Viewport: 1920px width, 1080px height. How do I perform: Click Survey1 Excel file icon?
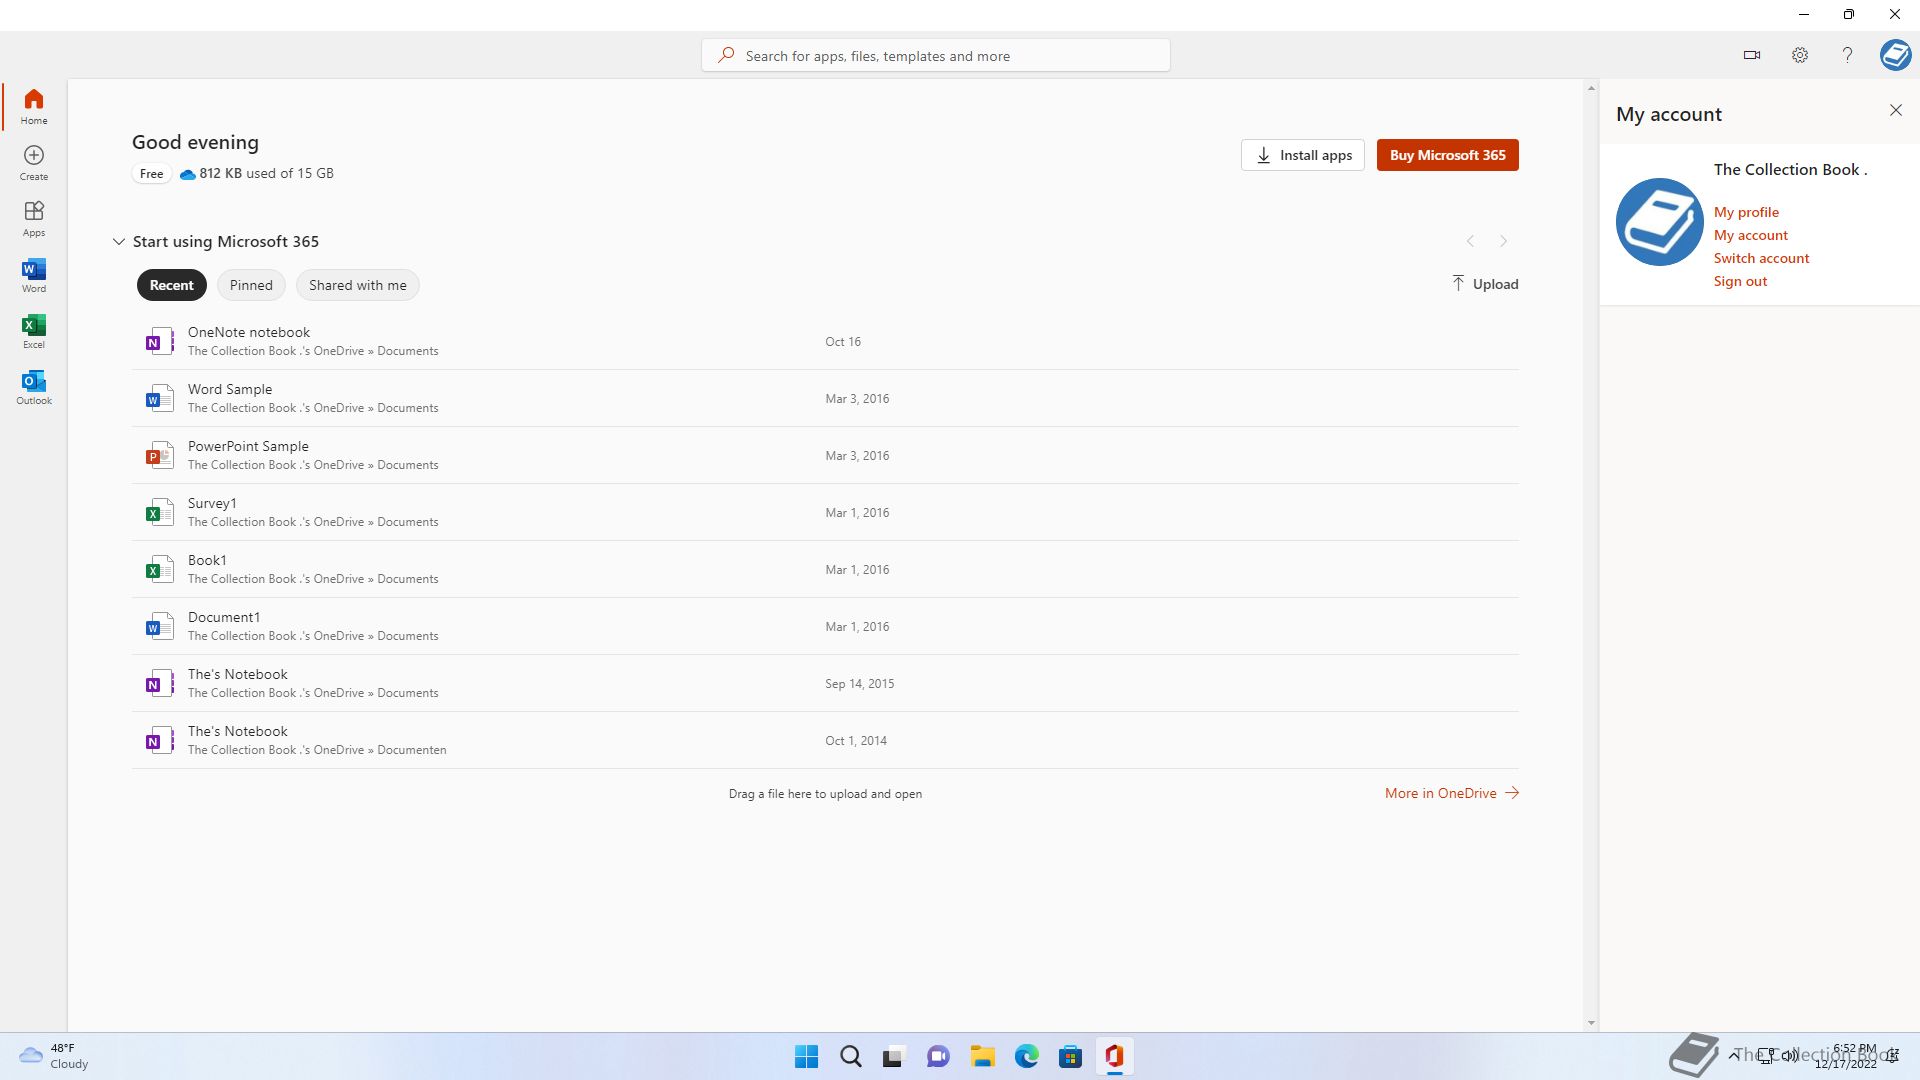[159, 513]
